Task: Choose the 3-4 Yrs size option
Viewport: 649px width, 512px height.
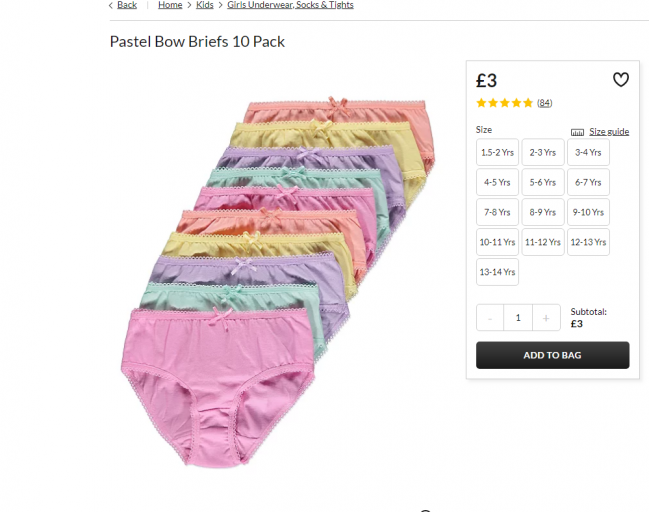Action: (x=588, y=153)
